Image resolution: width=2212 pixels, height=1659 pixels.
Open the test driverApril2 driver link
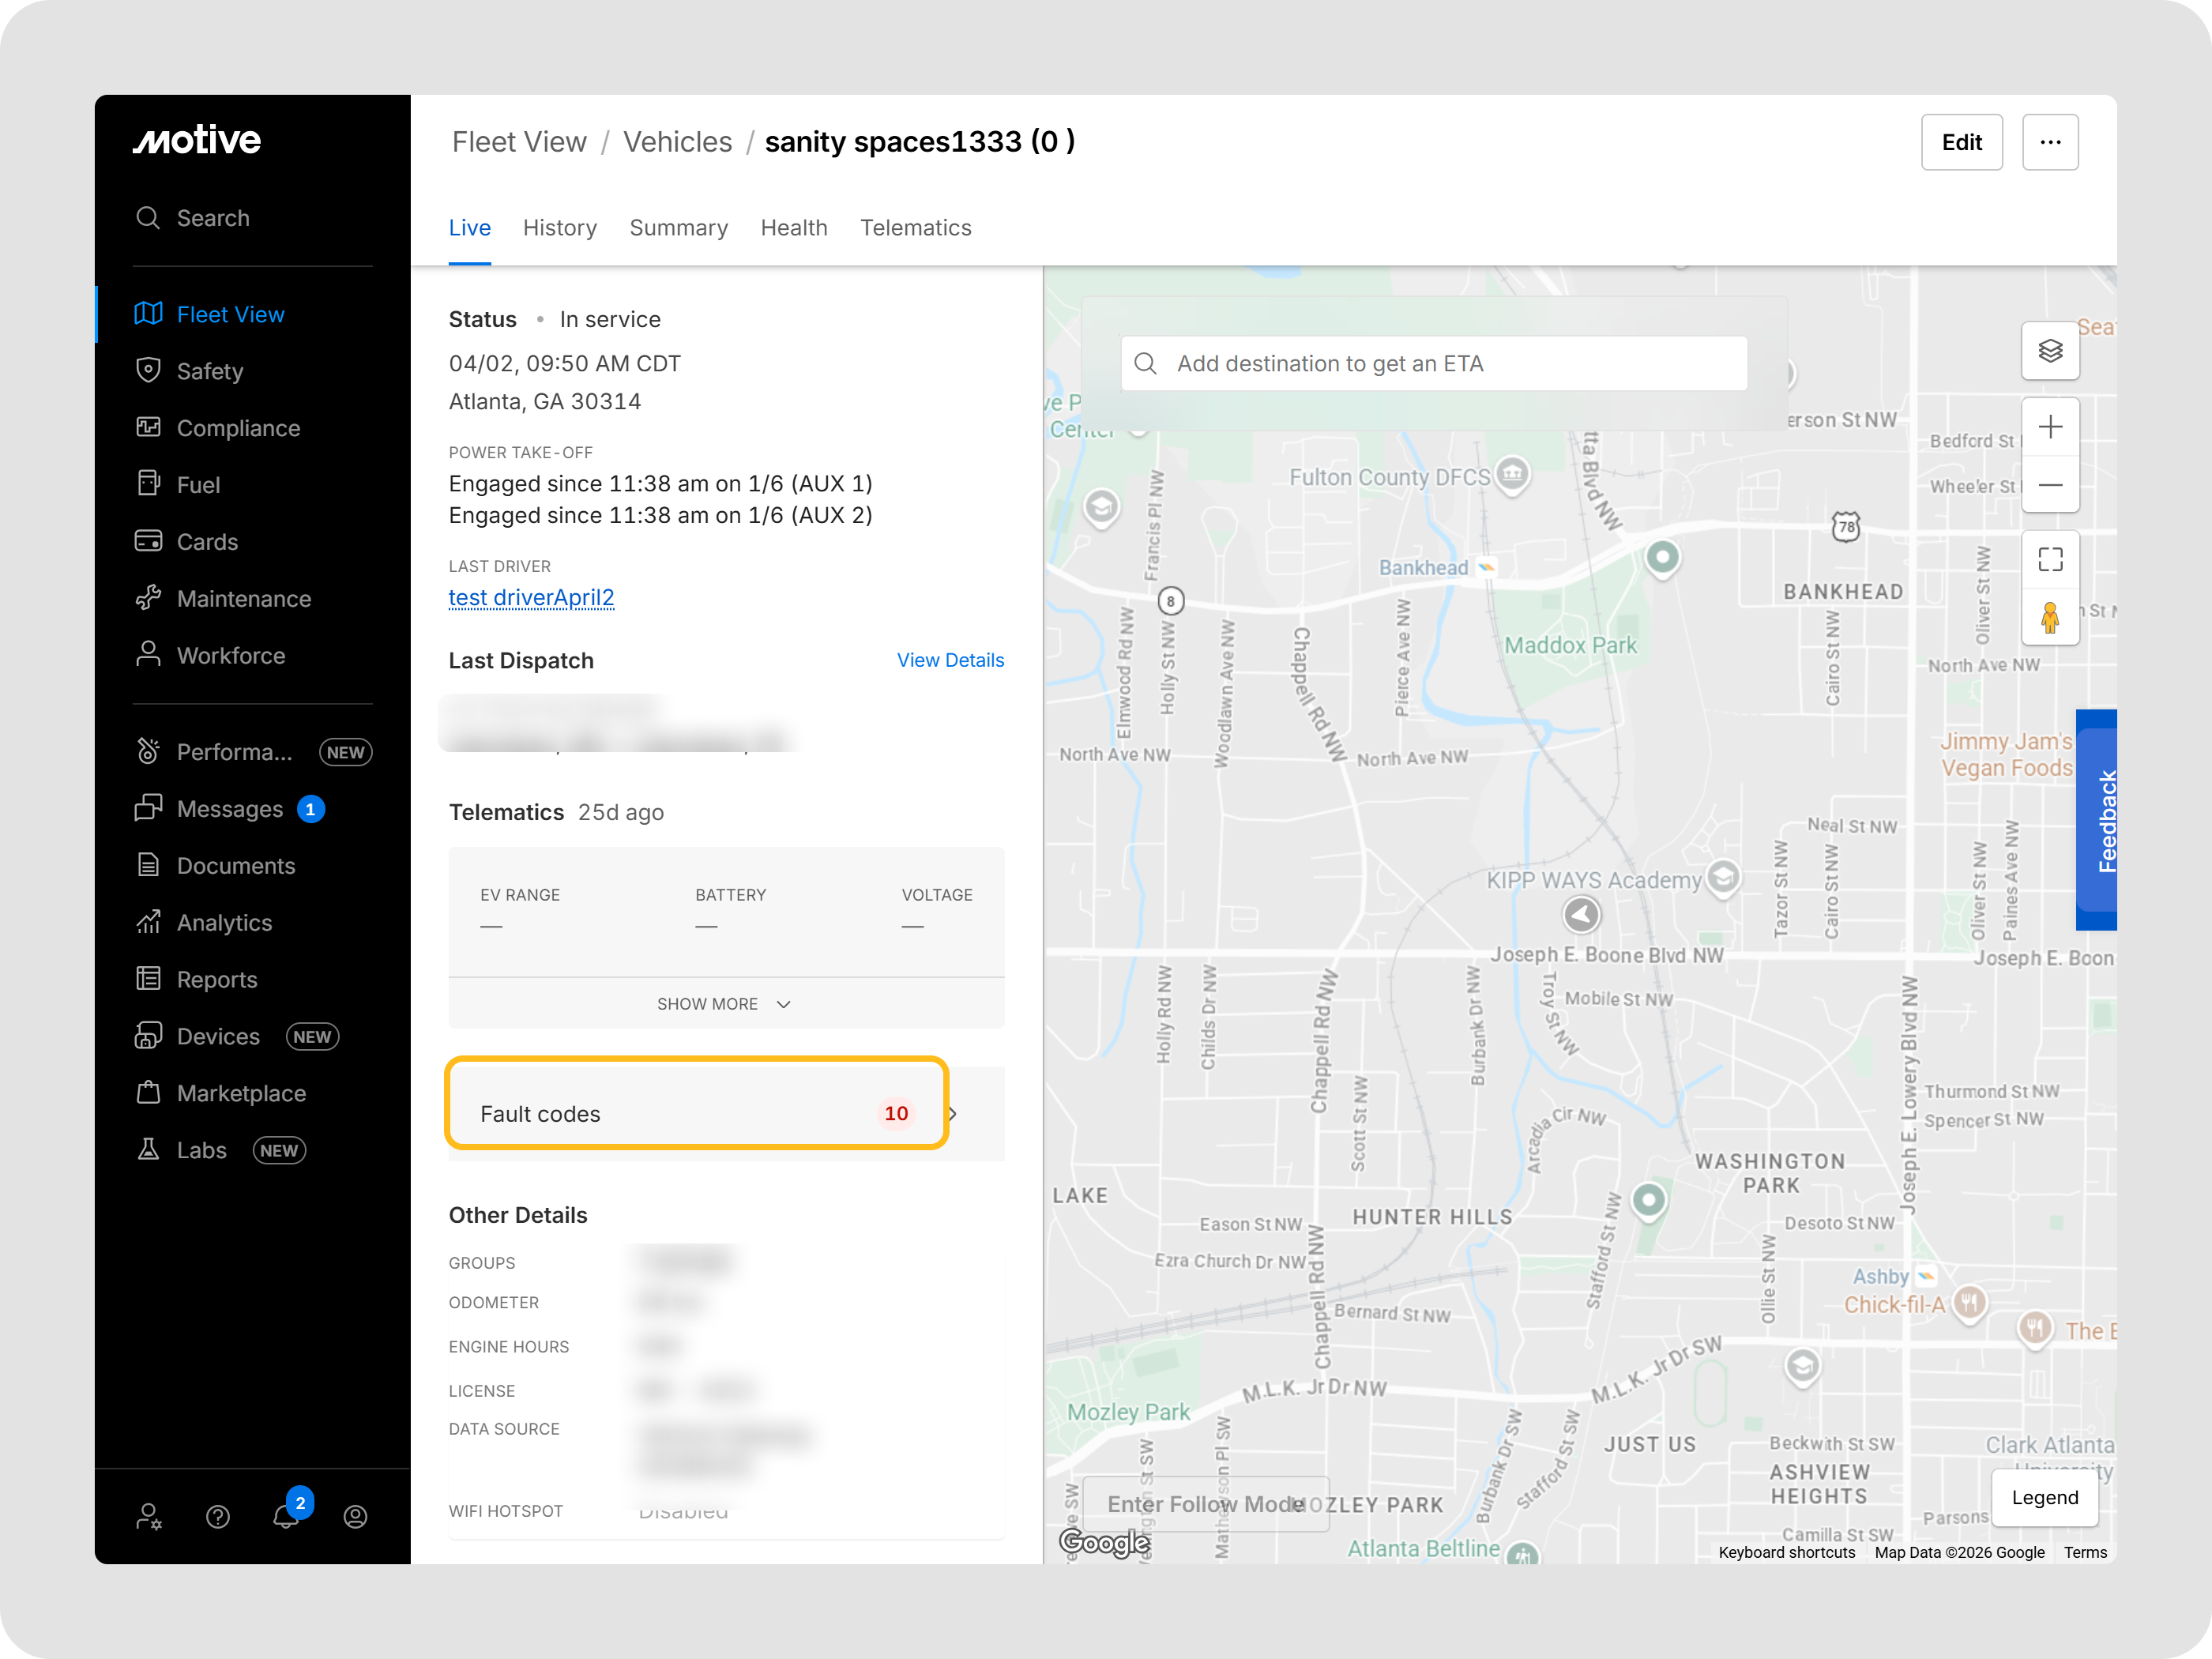click(531, 598)
